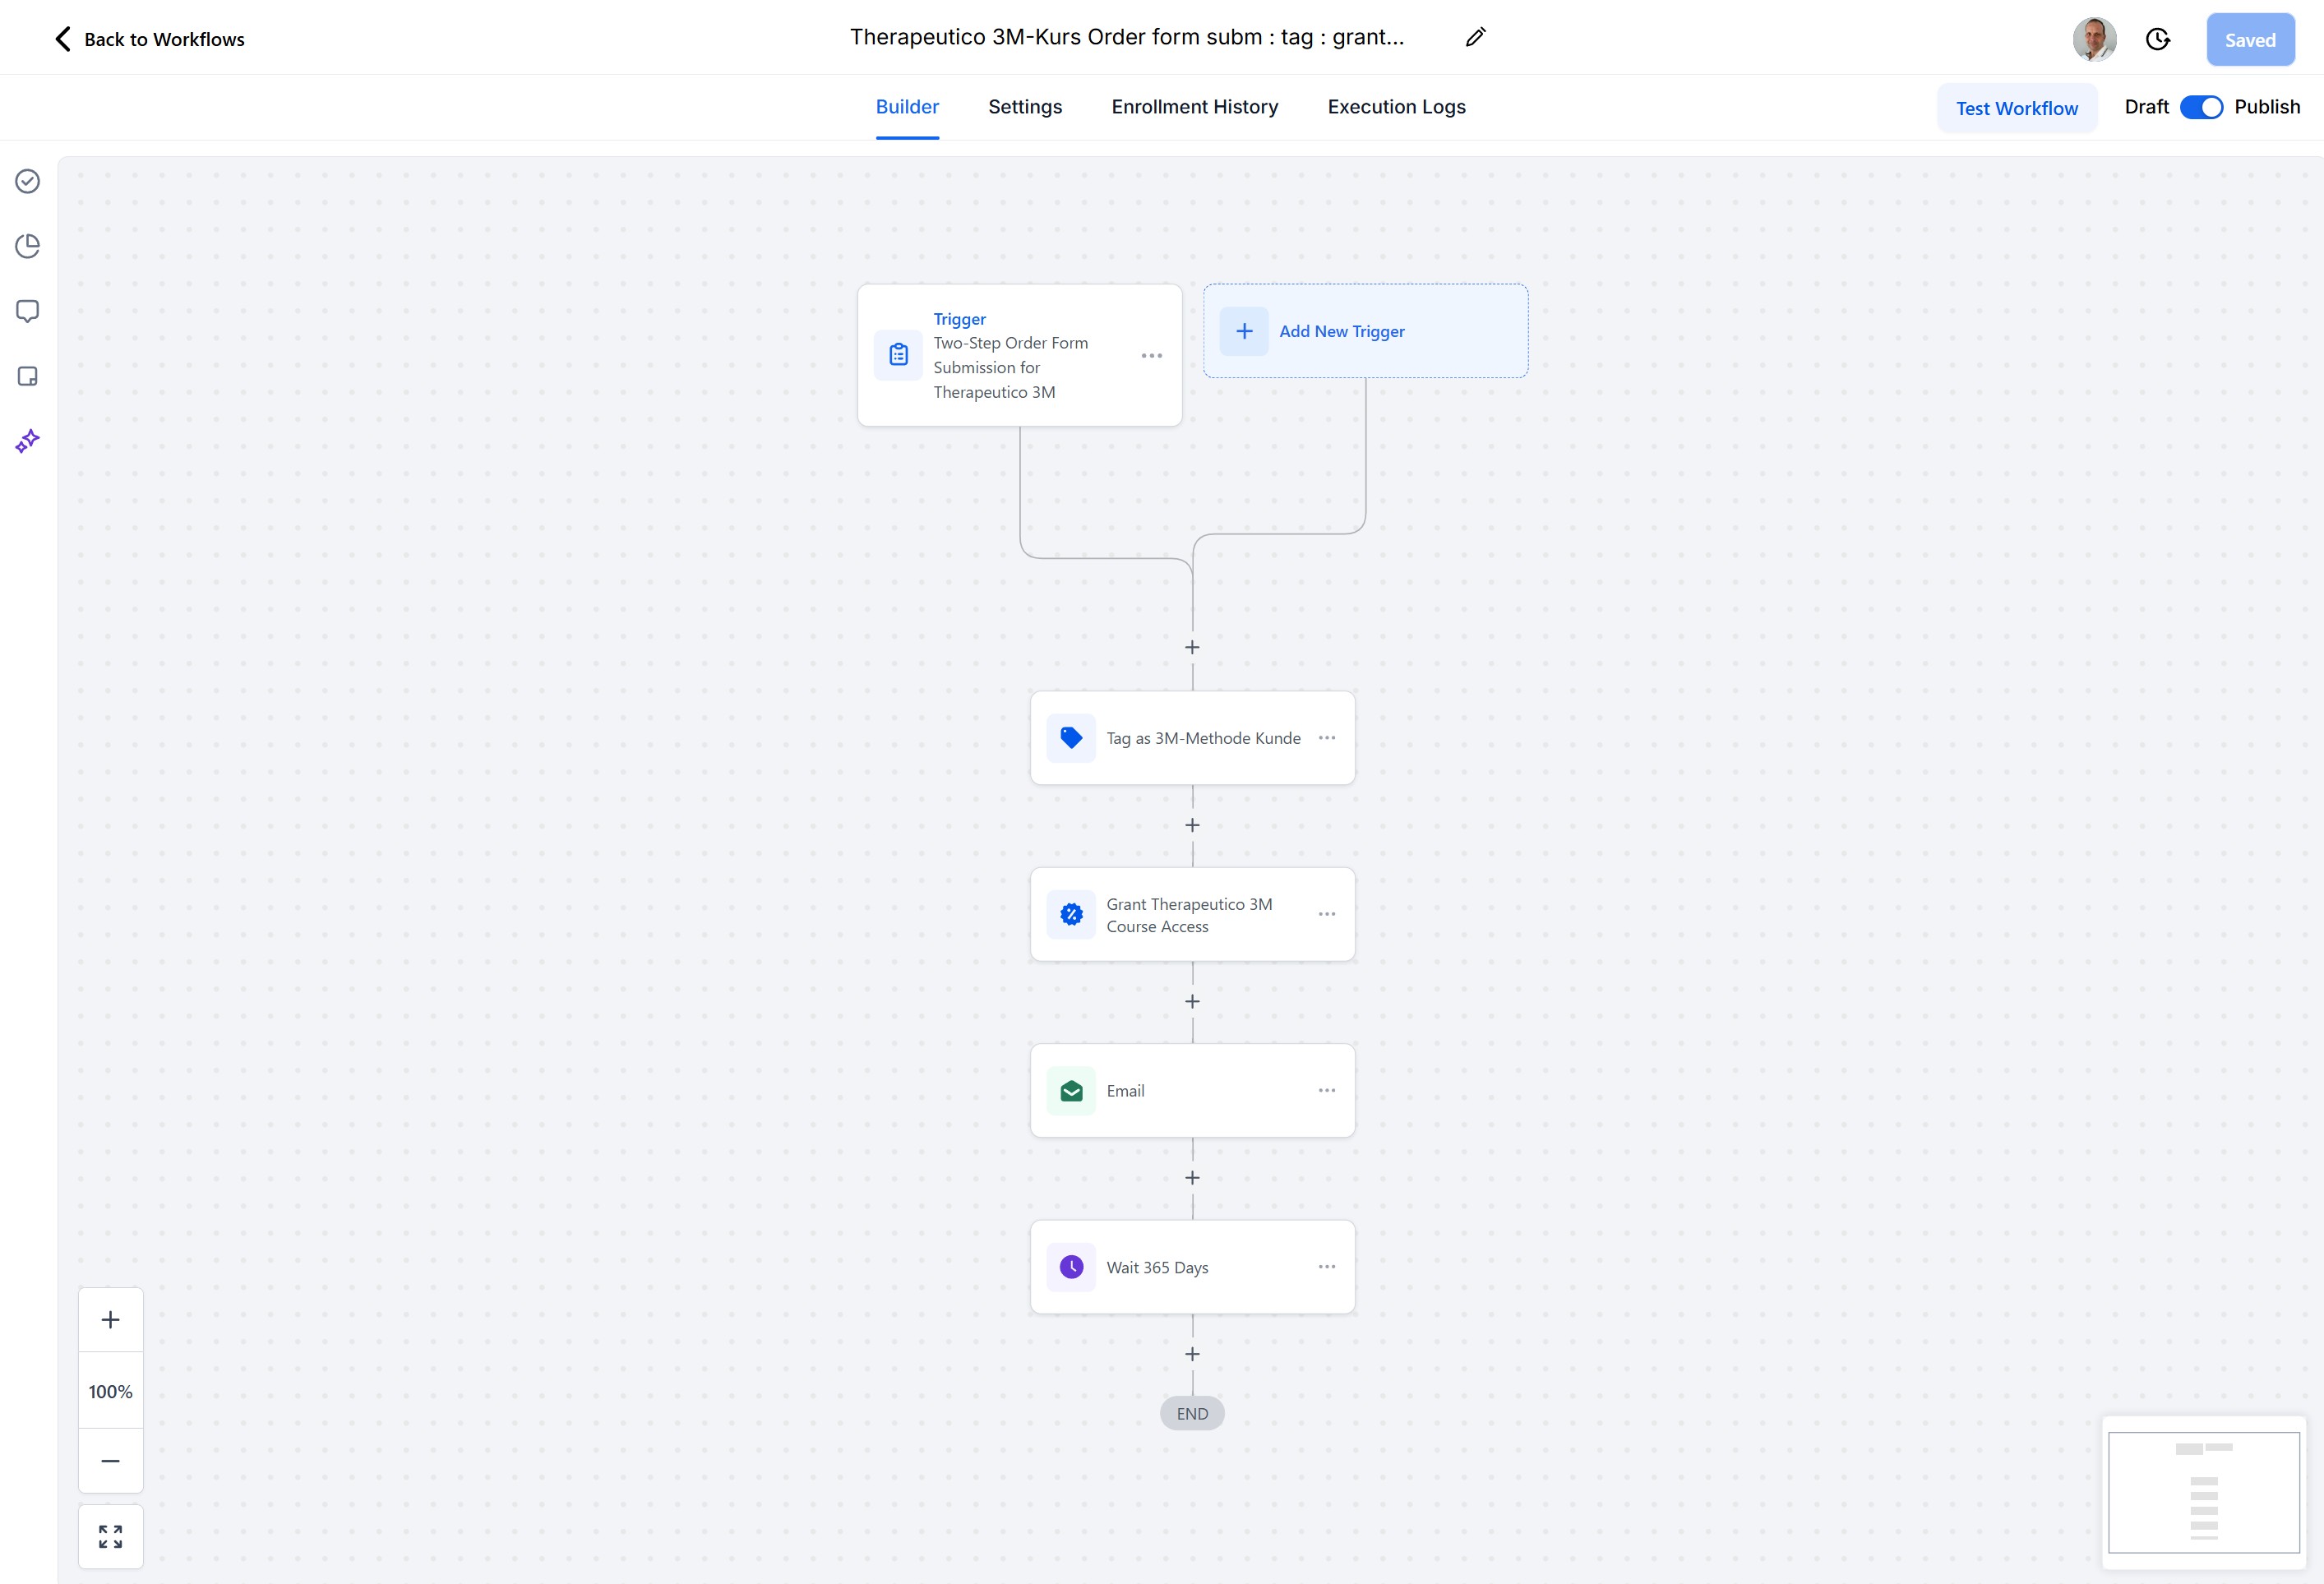Open the Enrollment History tab
This screenshot has width=2324, height=1584.
pyautogui.click(x=1194, y=107)
